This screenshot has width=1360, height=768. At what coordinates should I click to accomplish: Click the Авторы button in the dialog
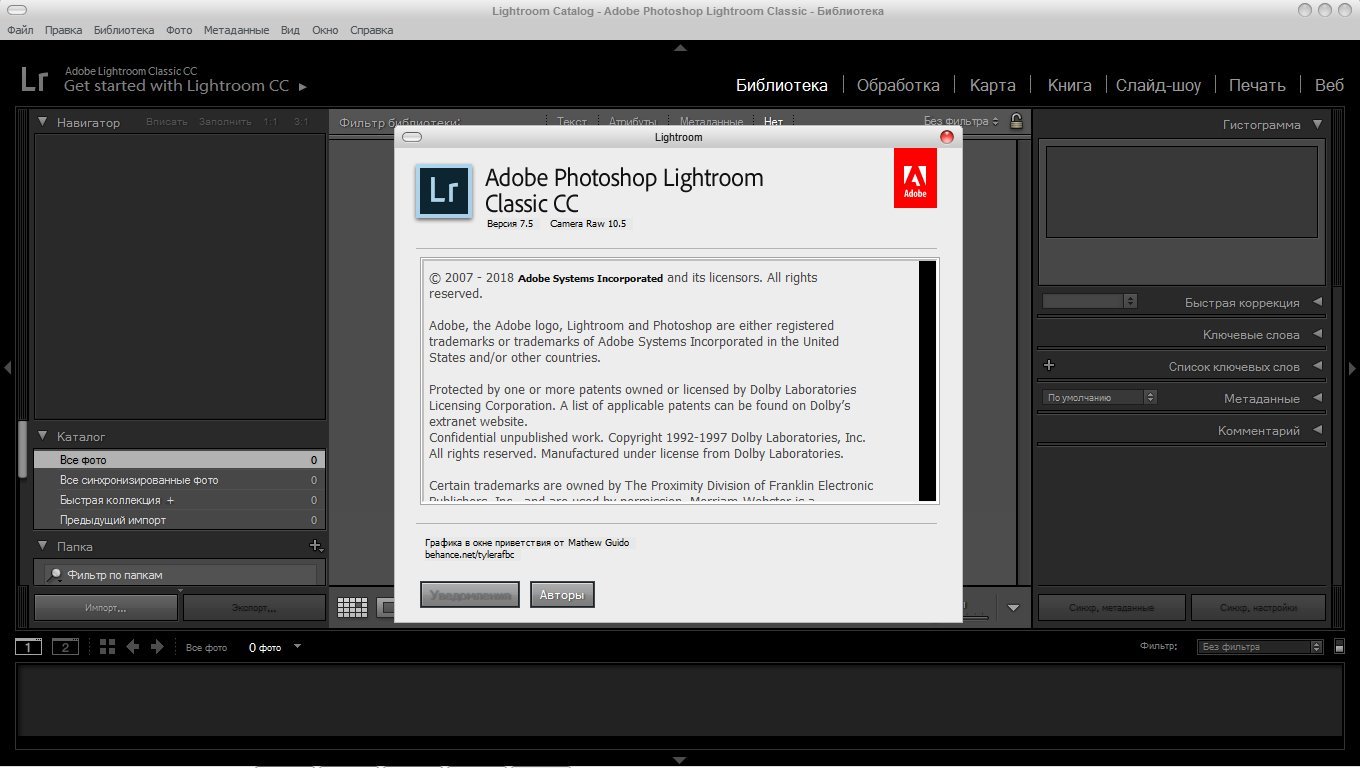562,595
